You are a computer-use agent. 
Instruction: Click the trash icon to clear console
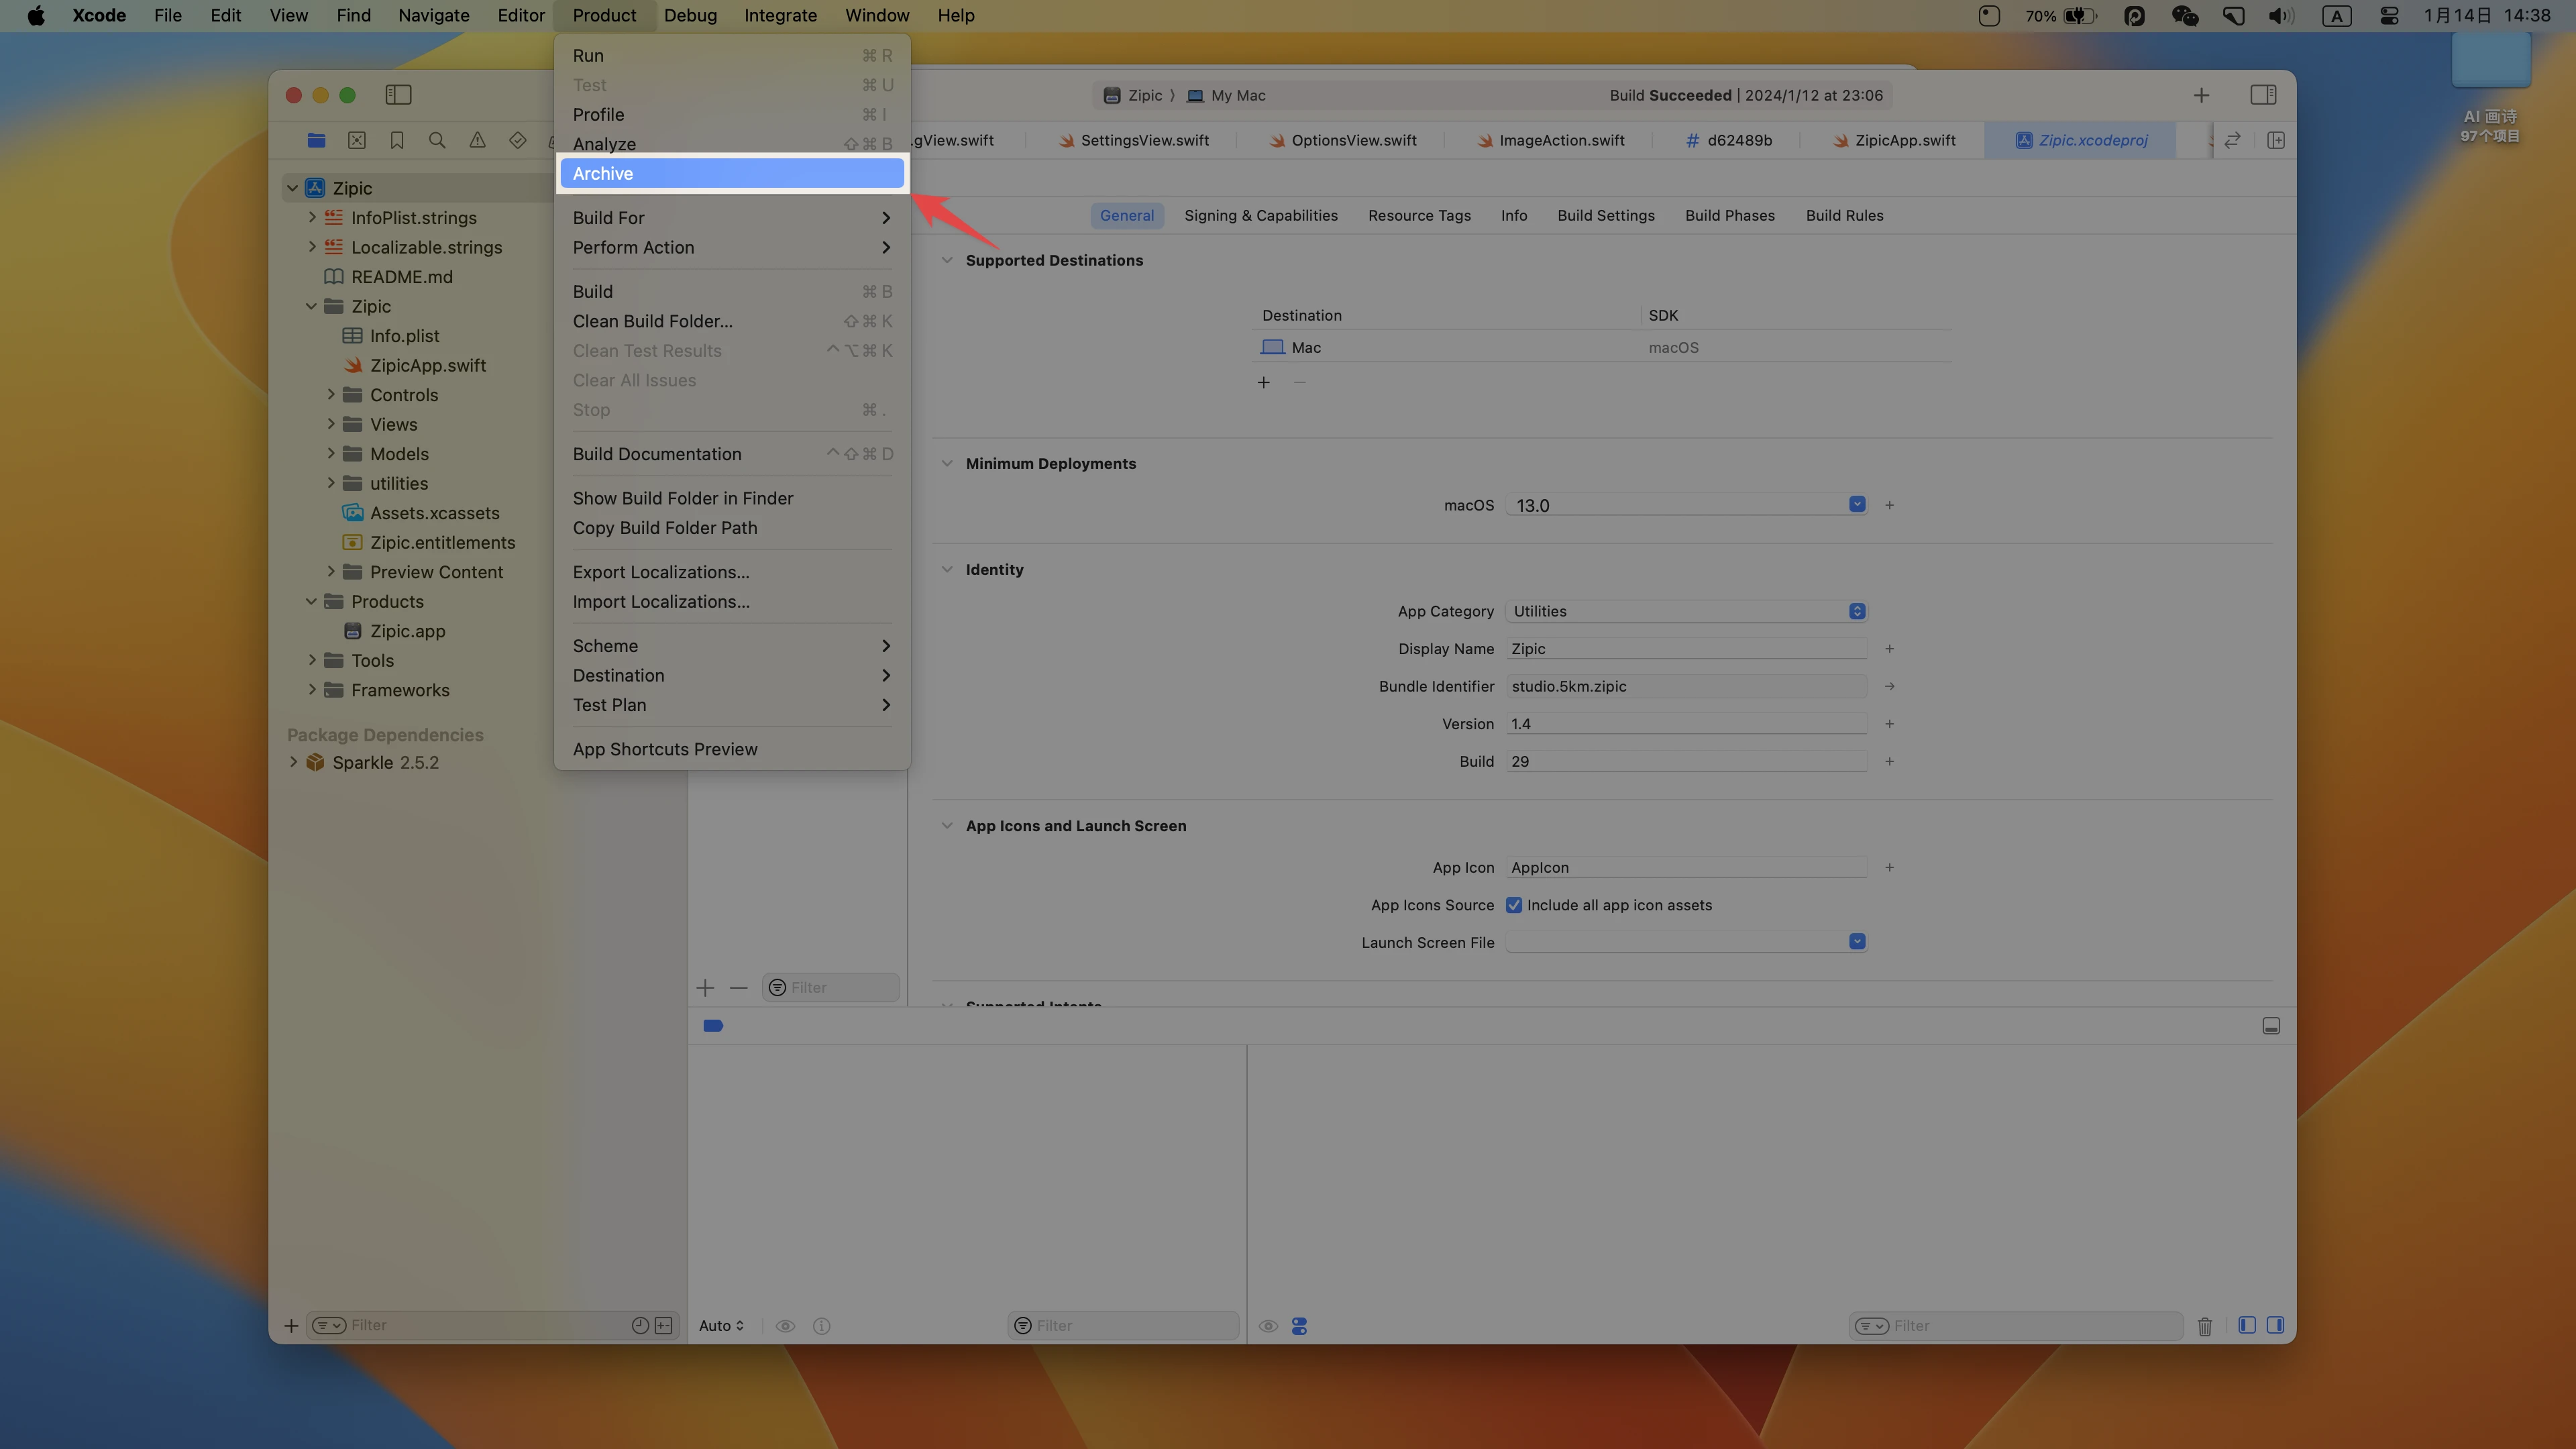[x=2204, y=1326]
